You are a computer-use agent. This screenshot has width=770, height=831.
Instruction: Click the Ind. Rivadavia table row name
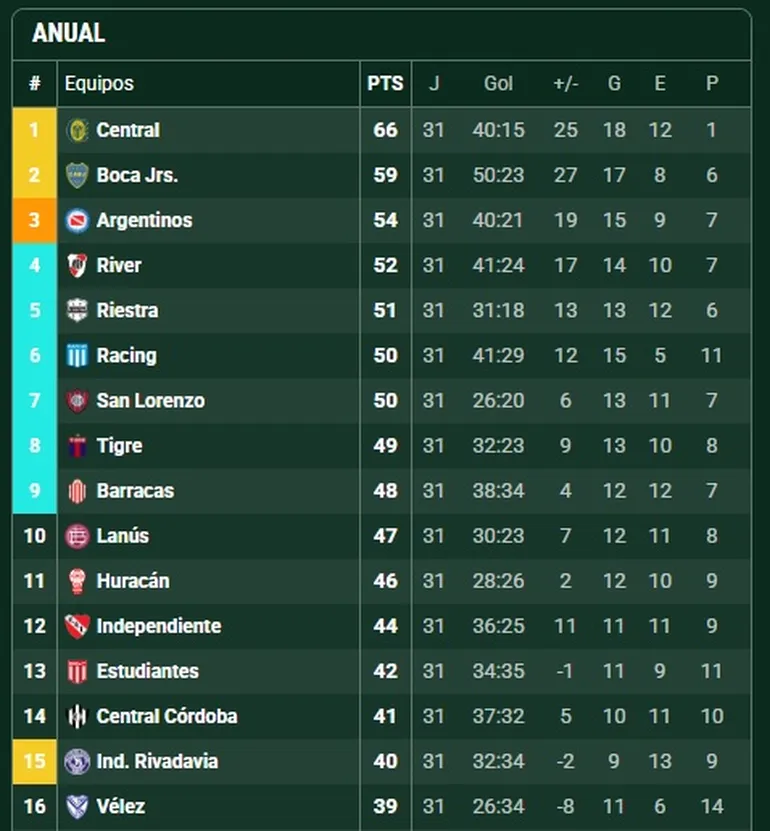(x=157, y=761)
